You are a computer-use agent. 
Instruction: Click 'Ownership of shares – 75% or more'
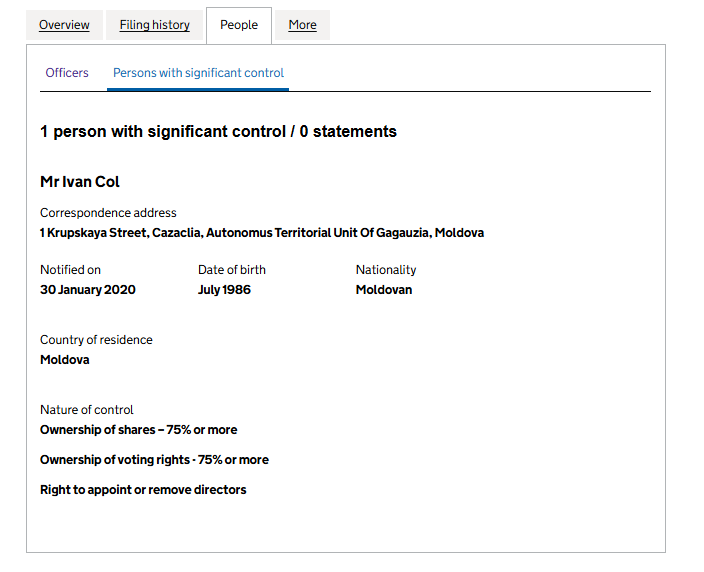pyautogui.click(x=138, y=430)
